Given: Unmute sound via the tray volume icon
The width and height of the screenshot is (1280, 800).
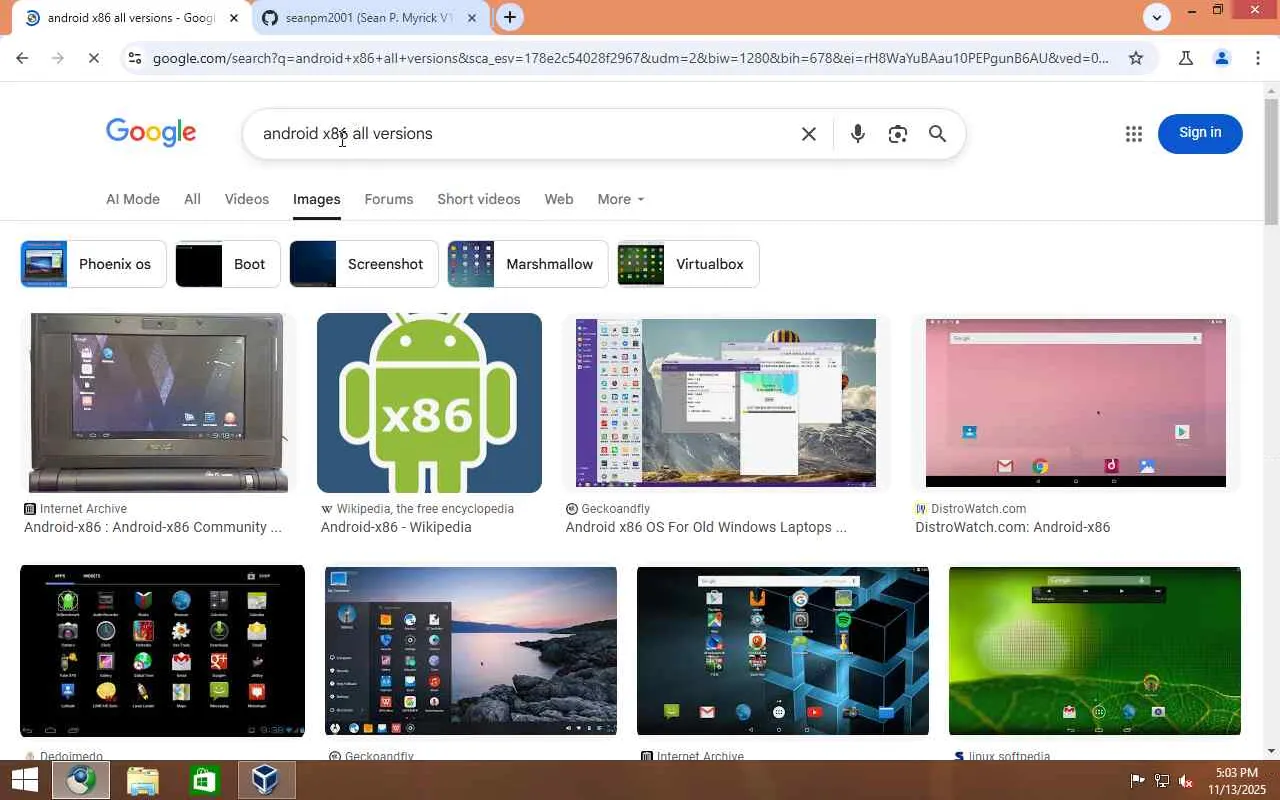Looking at the screenshot, I should pos(1186,781).
